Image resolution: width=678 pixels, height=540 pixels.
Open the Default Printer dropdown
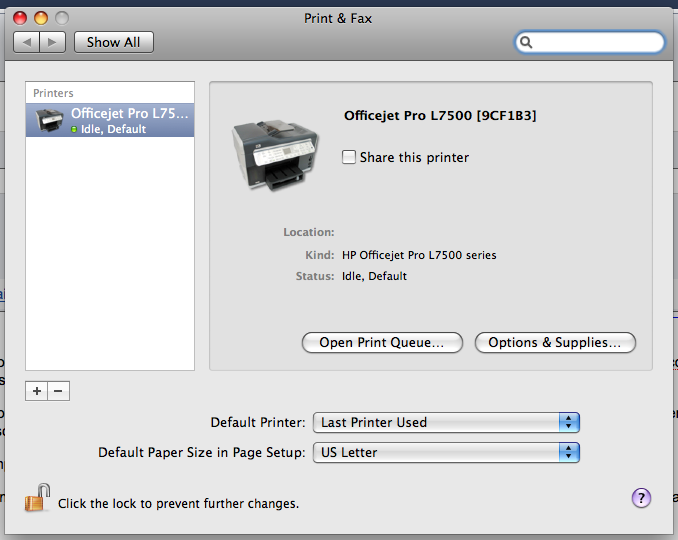[x=446, y=422]
